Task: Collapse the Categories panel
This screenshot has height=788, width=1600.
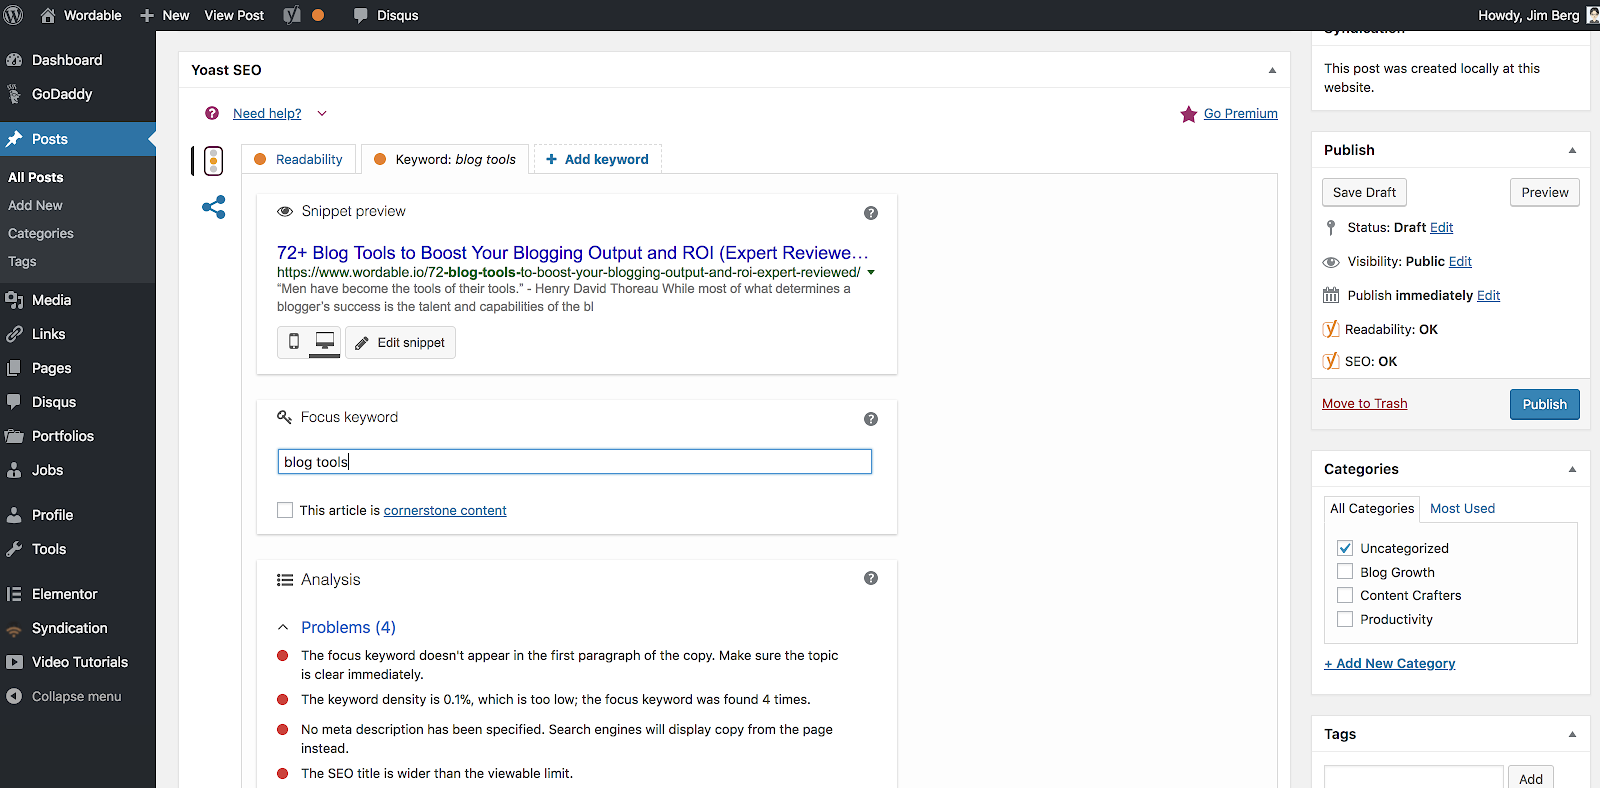Action: [x=1572, y=469]
